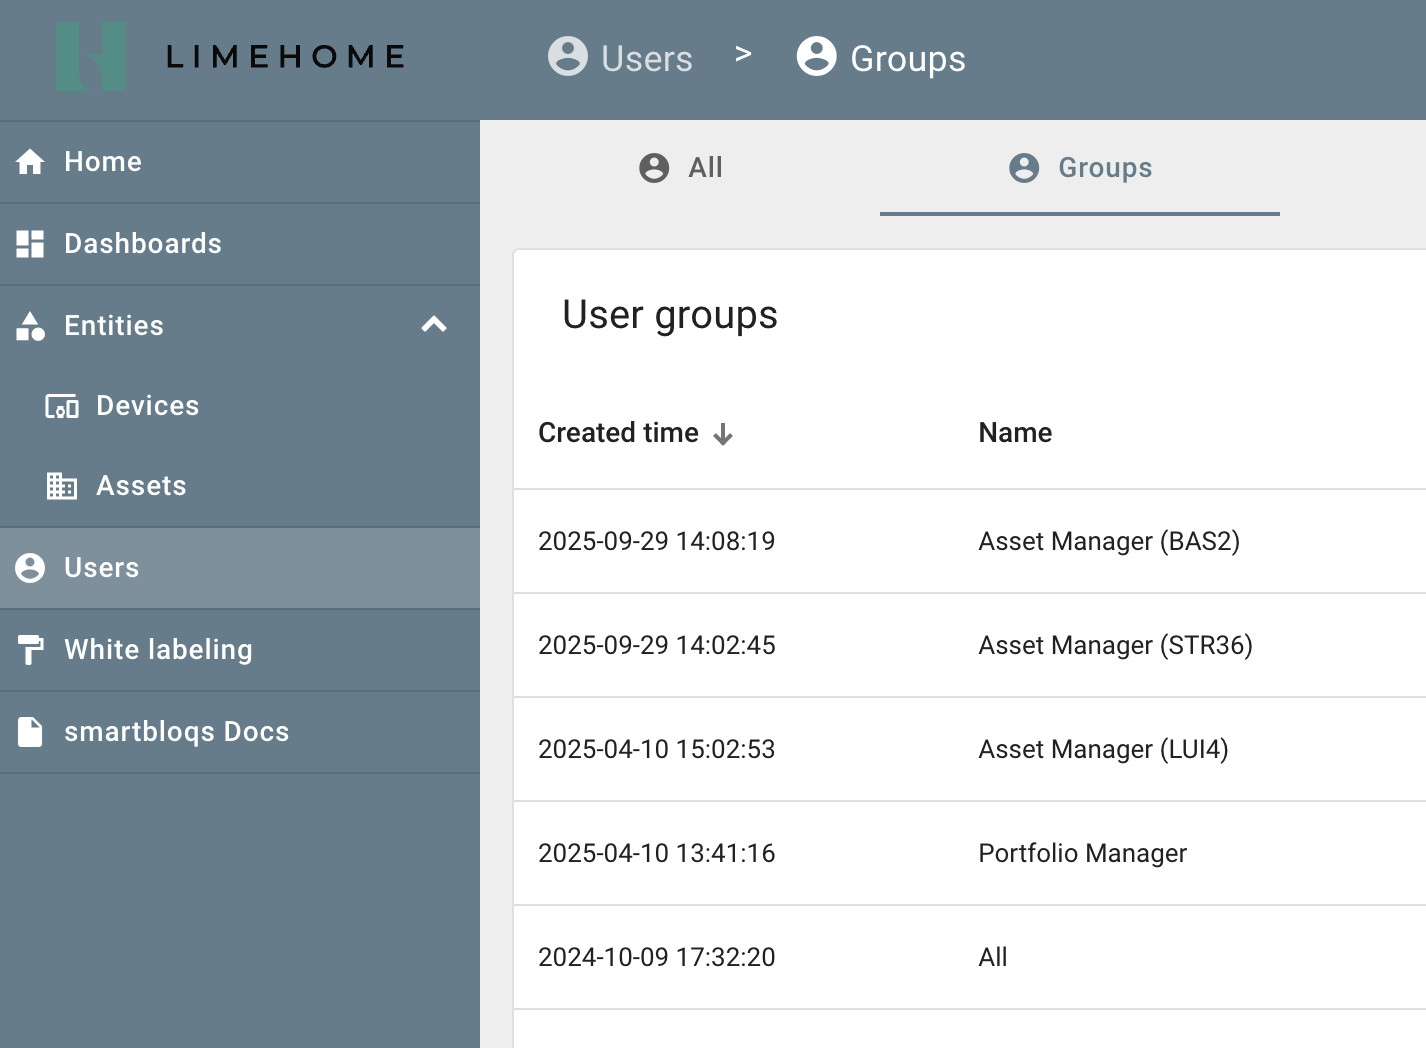The height and width of the screenshot is (1048, 1426).
Task: Toggle sort arrow next to Created time
Action: click(x=723, y=434)
